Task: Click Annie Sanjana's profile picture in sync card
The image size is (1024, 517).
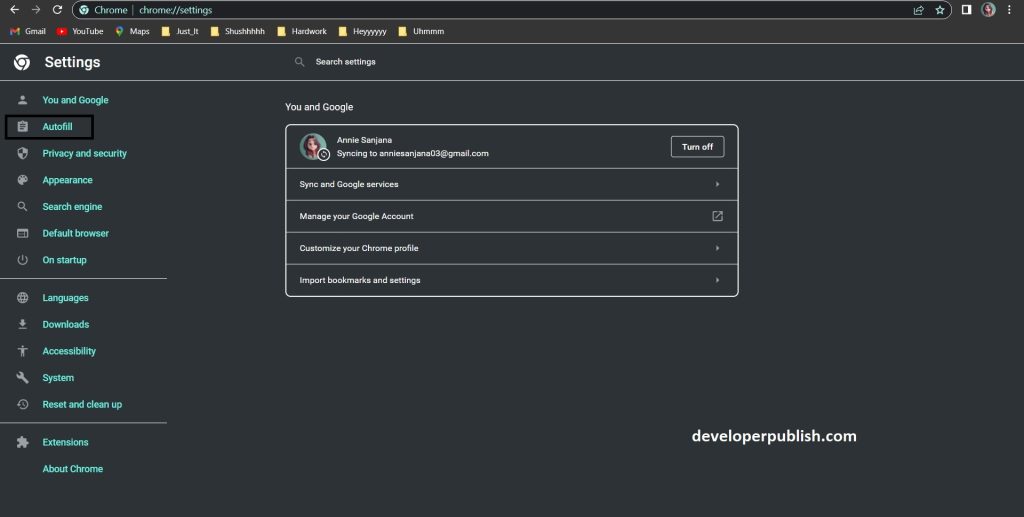Action: click(x=313, y=147)
